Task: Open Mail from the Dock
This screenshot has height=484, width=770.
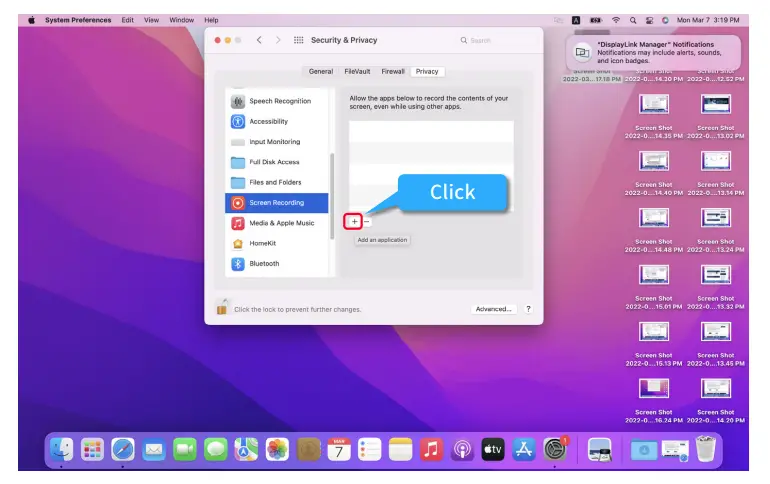Action: tap(154, 449)
